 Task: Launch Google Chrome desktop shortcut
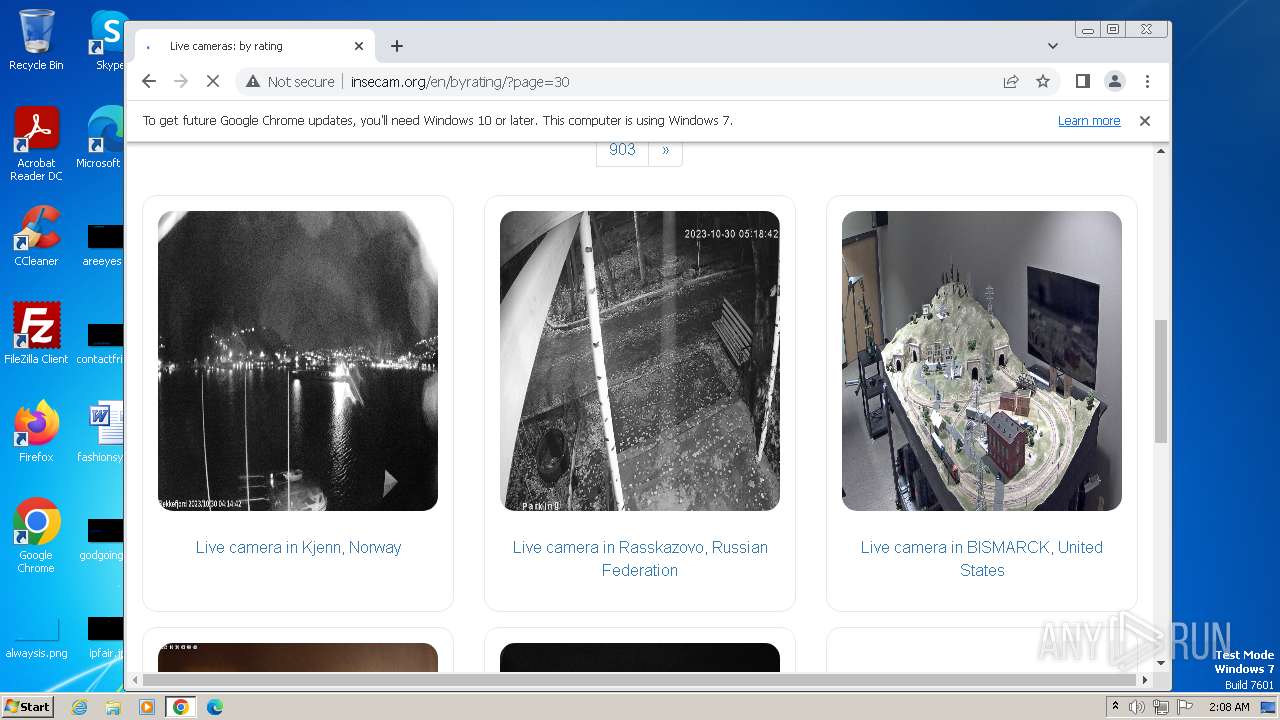tap(36, 535)
